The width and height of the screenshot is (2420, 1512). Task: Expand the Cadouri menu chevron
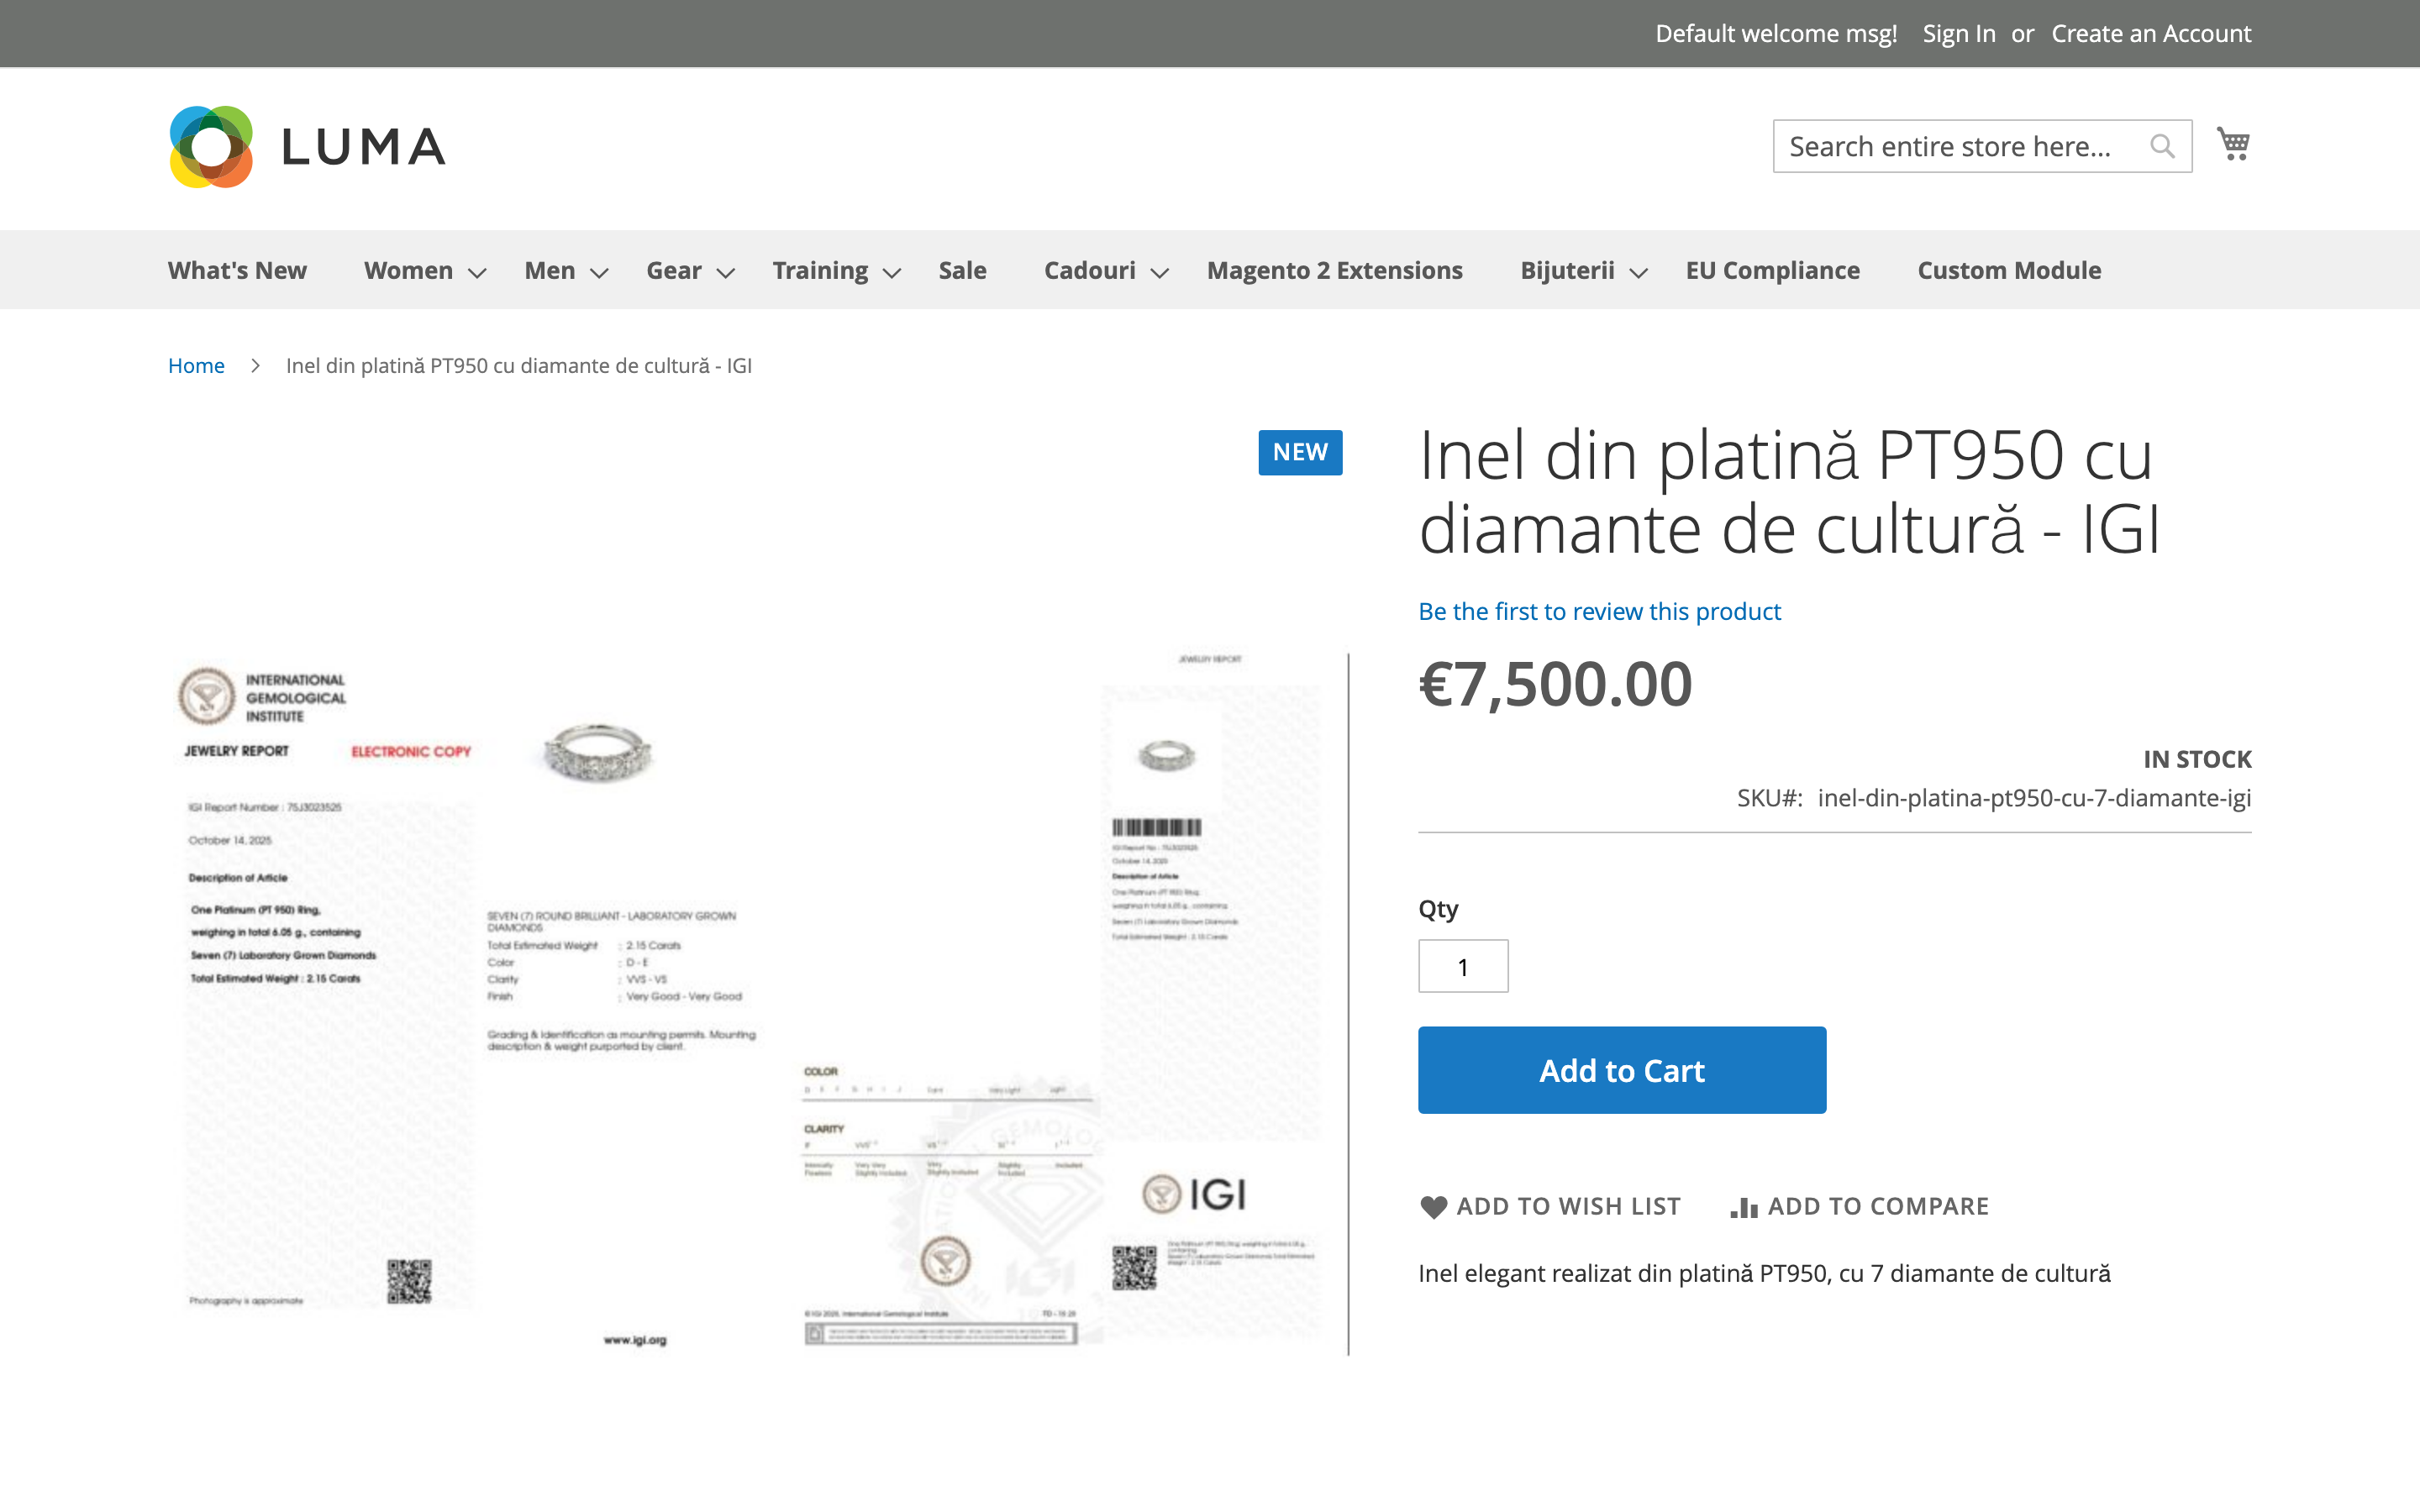(1160, 272)
